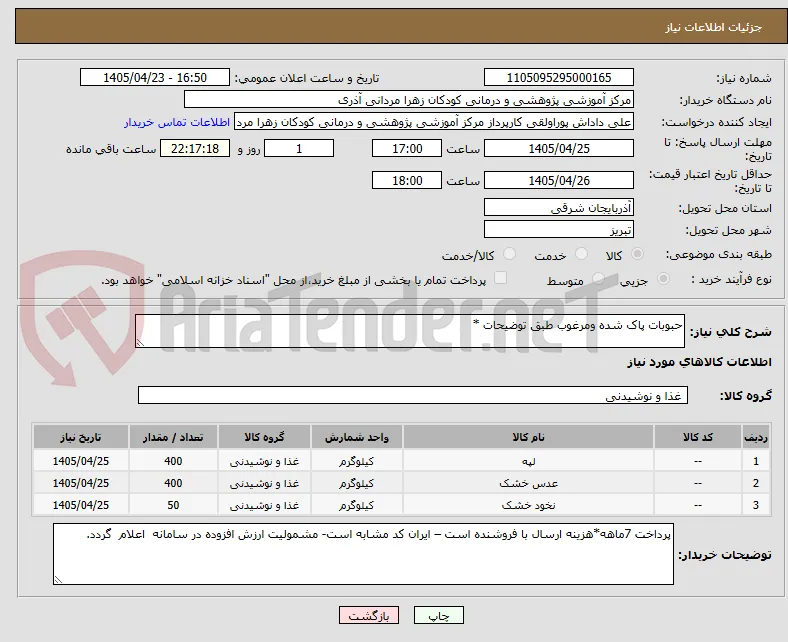The image size is (788, 642).
Task: Select the متوسط purchase type radio
Action: [598, 279]
